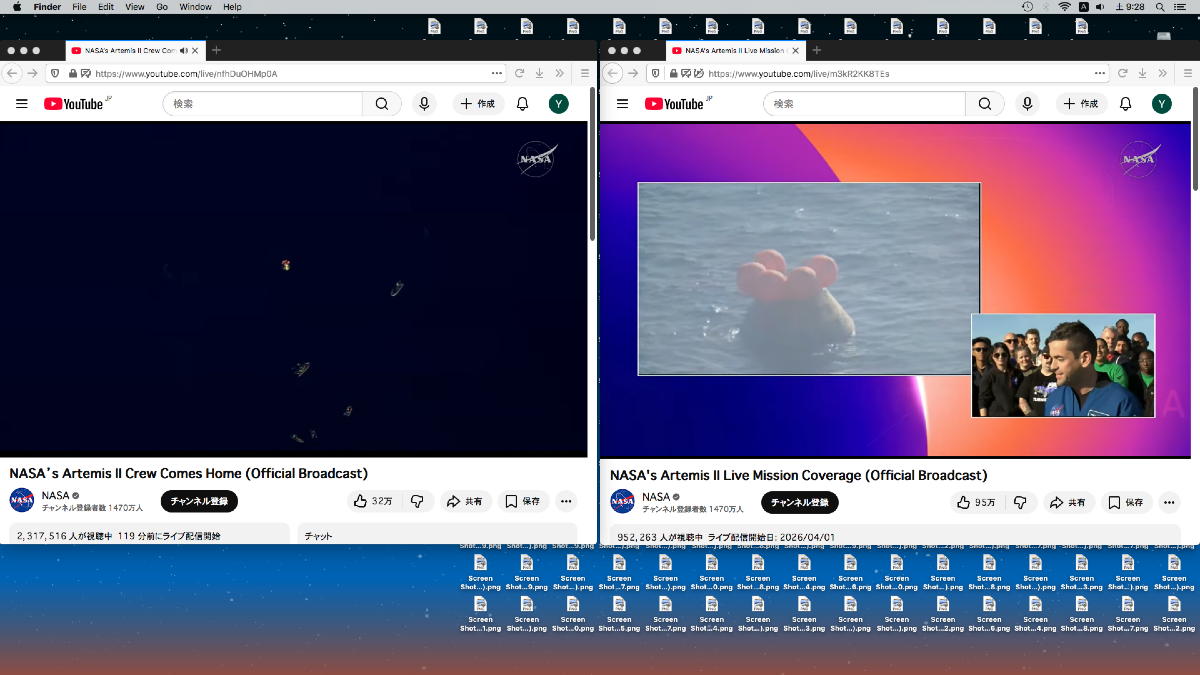This screenshot has width=1200, height=675.
Task: Open tracking protection shield in left browser
Action: click(x=54, y=73)
